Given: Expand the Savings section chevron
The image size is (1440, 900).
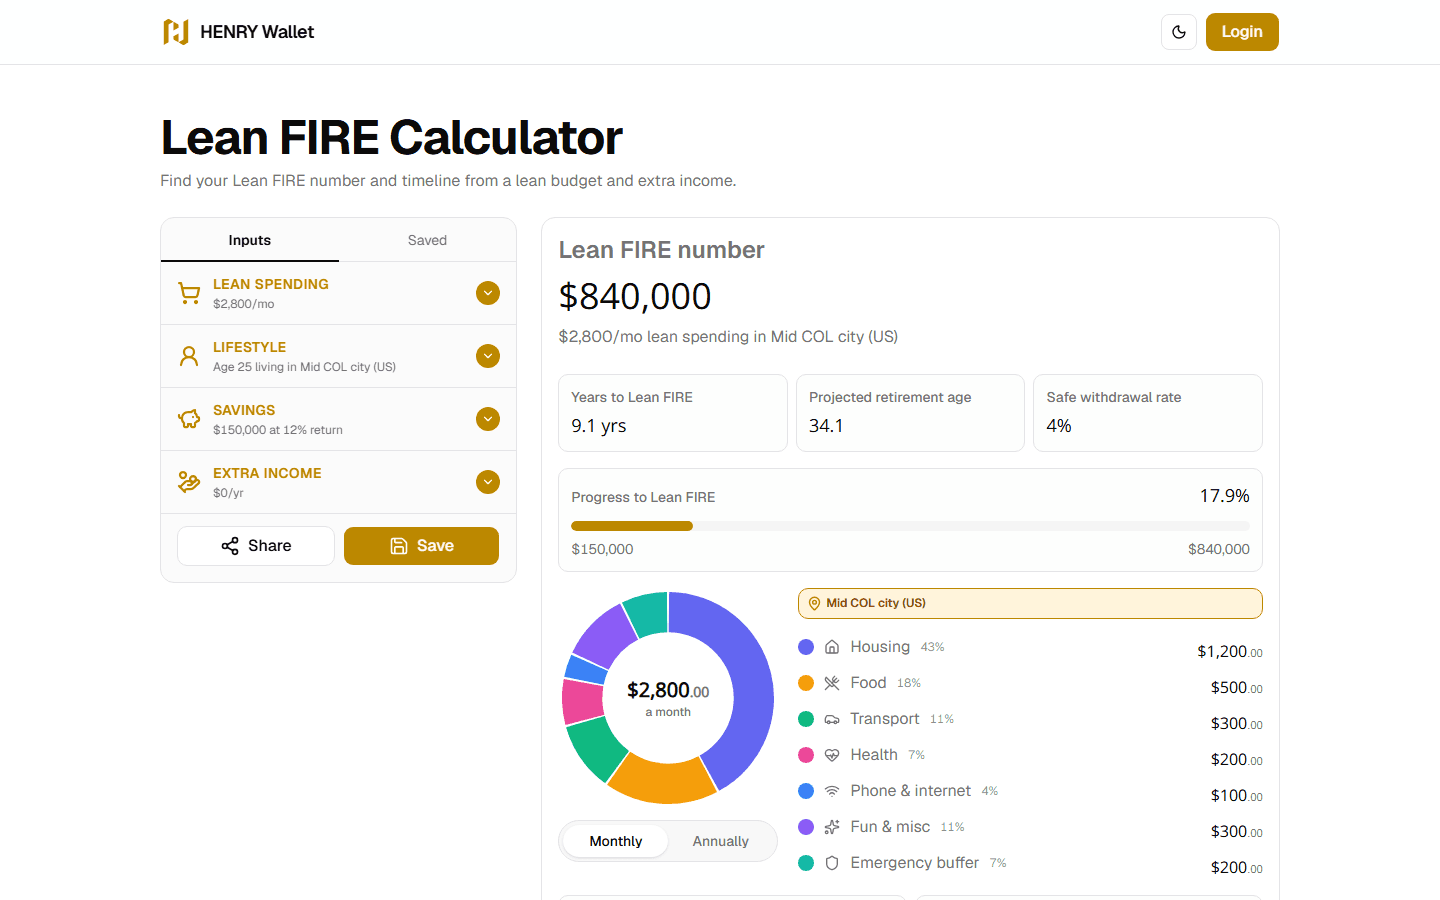Looking at the screenshot, I should coord(488,419).
